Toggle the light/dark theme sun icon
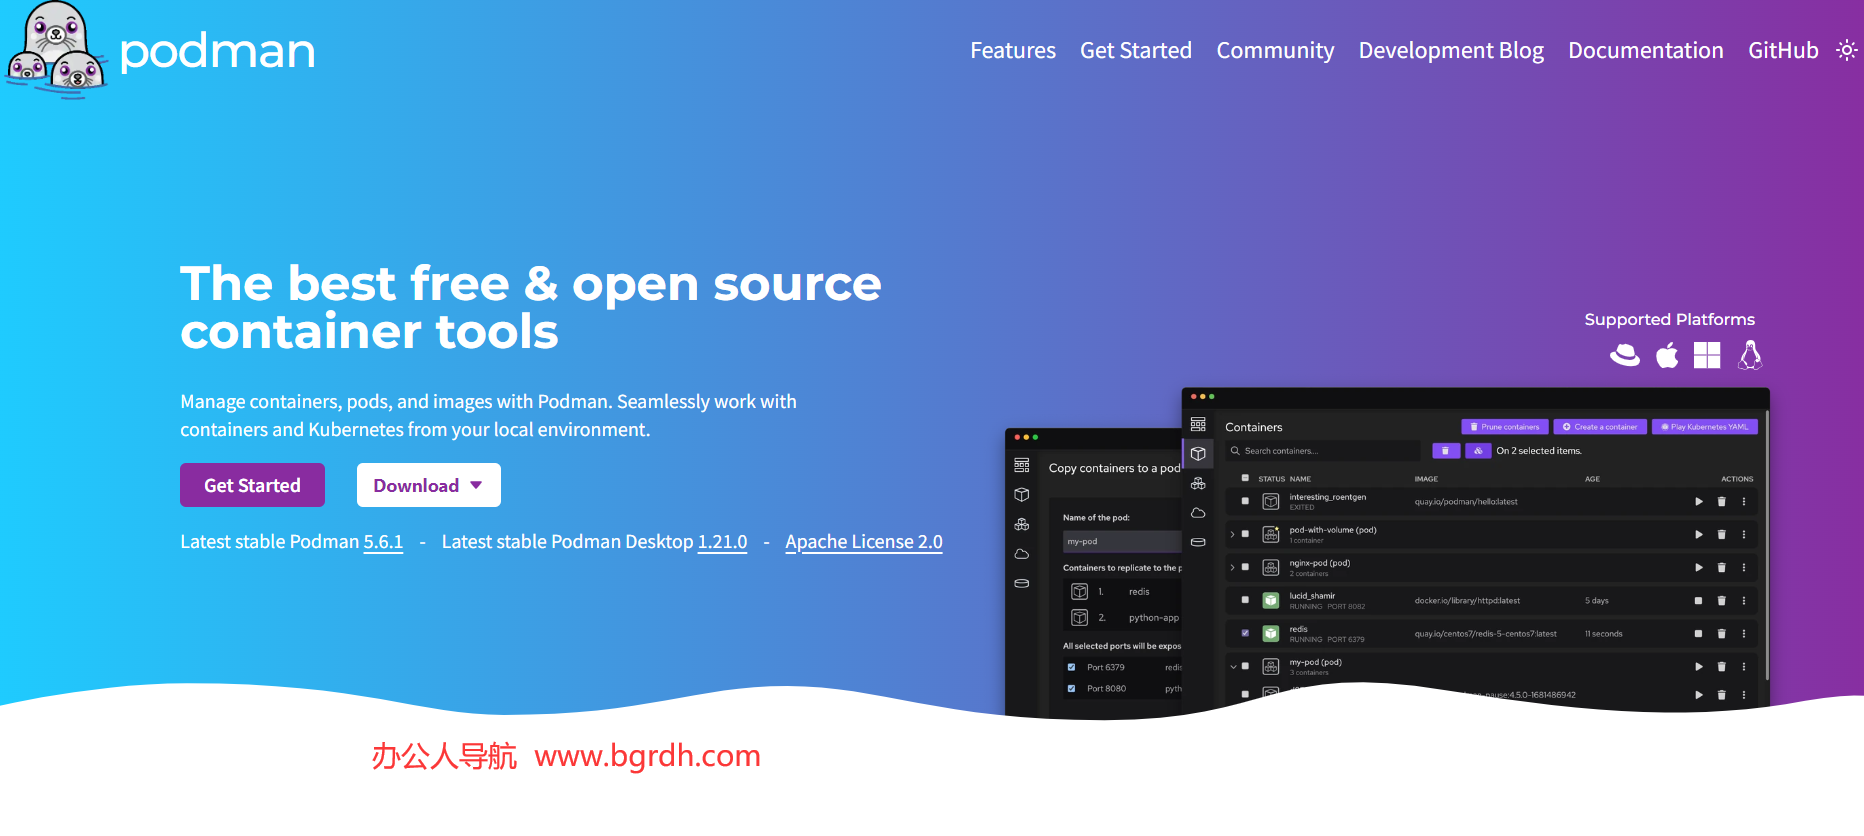1864x836 pixels. tap(1847, 50)
